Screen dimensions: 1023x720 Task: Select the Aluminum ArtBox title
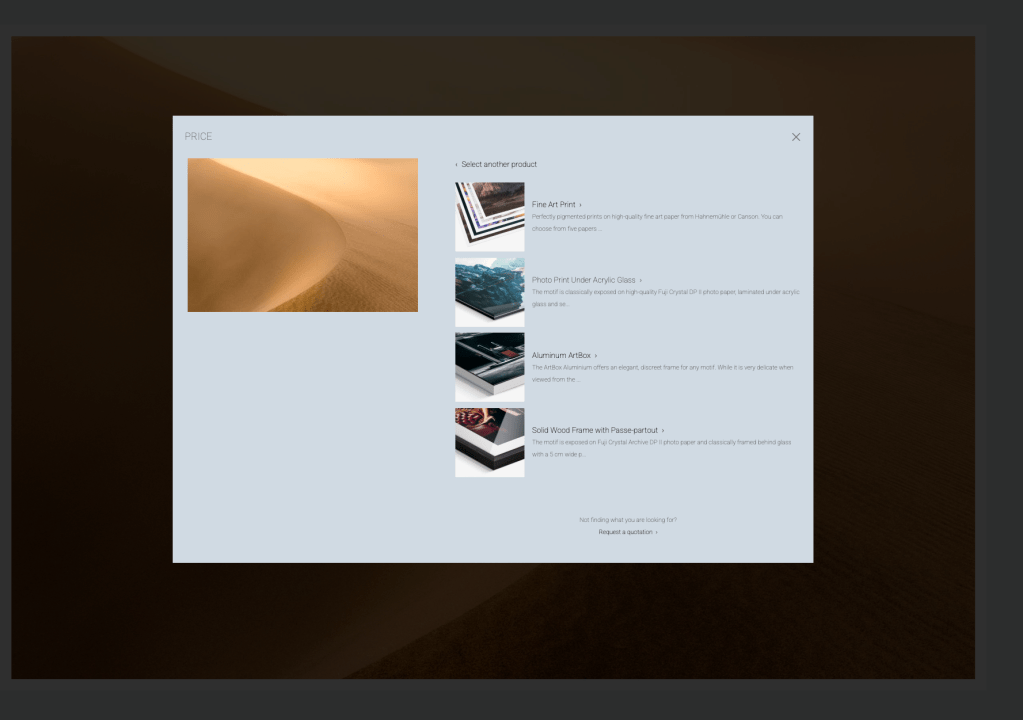coord(561,355)
